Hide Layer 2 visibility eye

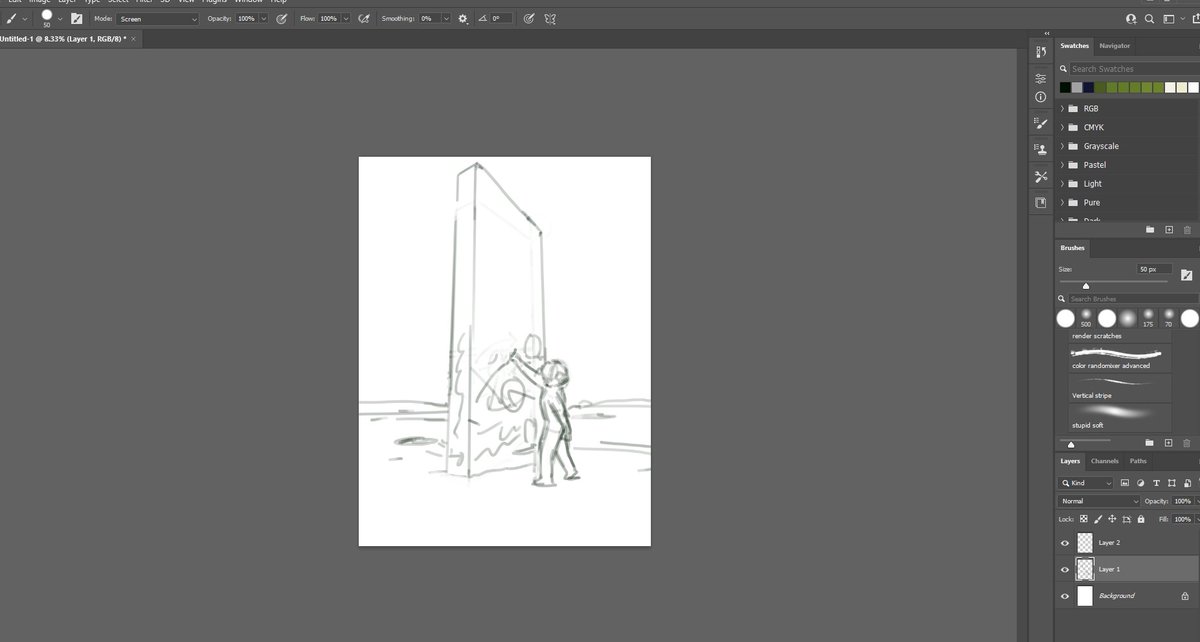pos(1065,543)
